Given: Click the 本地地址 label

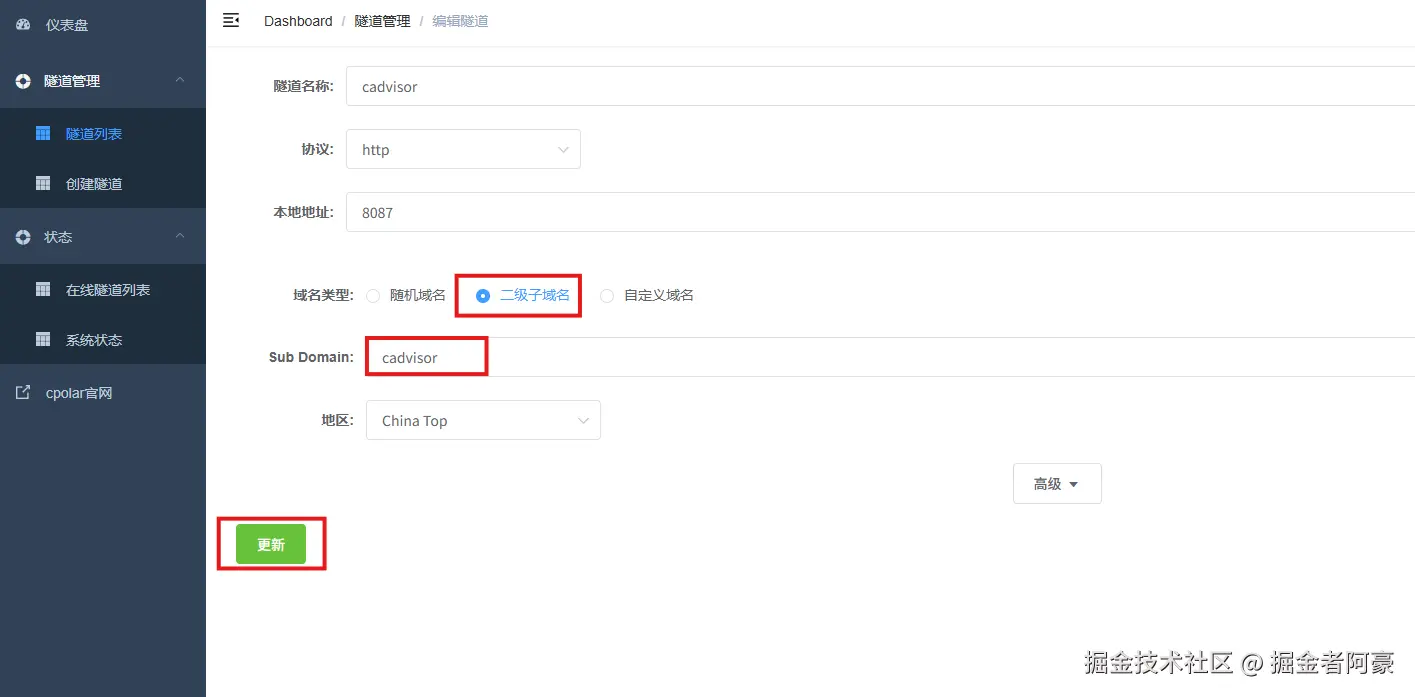Looking at the screenshot, I should pos(303,212).
